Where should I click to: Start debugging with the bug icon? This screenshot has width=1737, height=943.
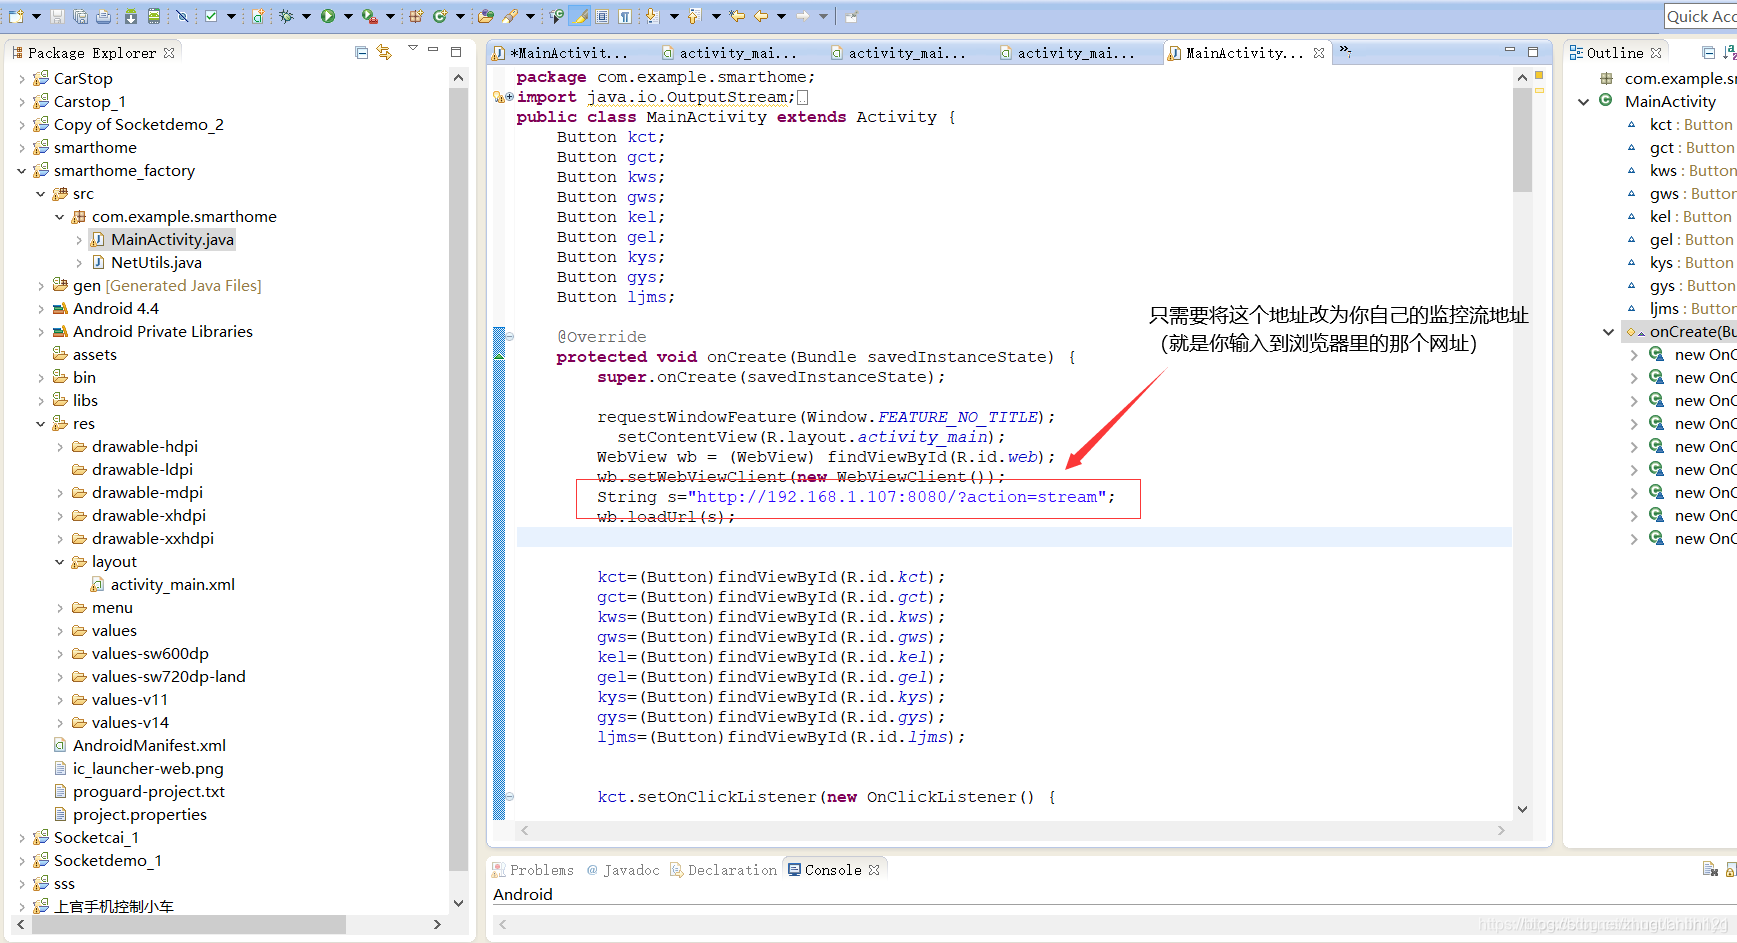(286, 16)
